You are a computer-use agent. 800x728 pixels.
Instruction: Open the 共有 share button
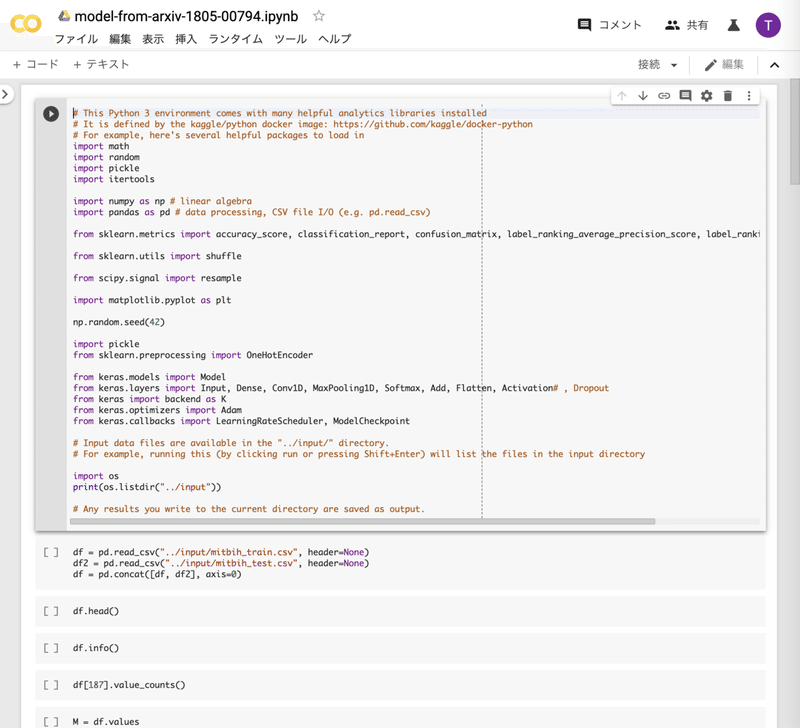pyautogui.click(x=687, y=25)
